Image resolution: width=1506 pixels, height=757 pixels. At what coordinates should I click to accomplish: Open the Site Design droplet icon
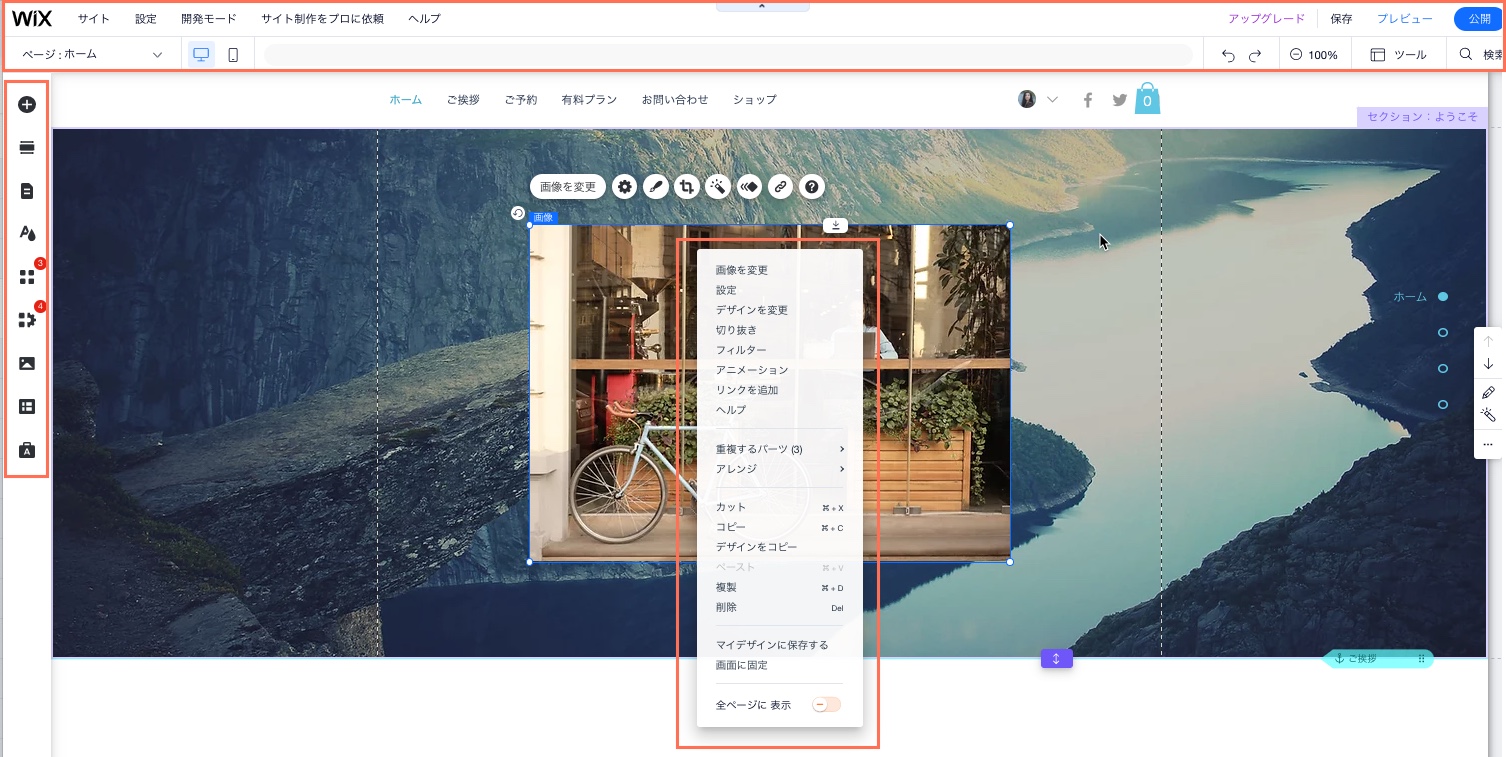pos(27,234)
